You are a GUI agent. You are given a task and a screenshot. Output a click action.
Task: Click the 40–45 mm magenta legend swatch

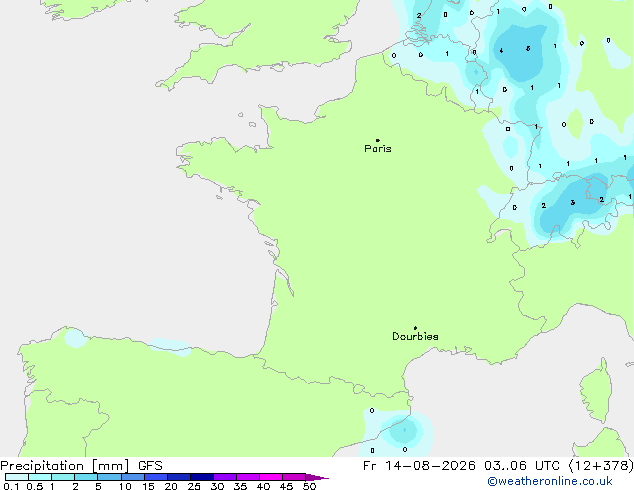pos(271,477)
